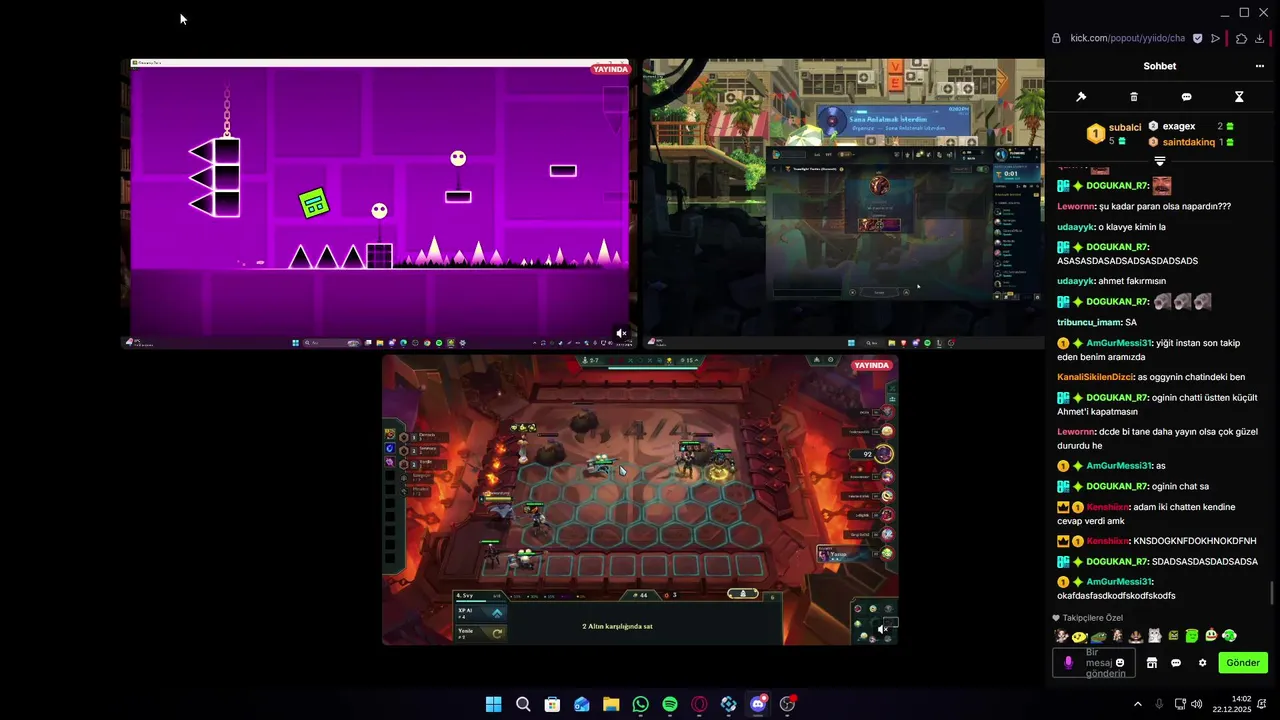The height and width of the screenshot is (720, 1280).
Task: Click the shield ad blocker icon
Action: coord(1198,38)
